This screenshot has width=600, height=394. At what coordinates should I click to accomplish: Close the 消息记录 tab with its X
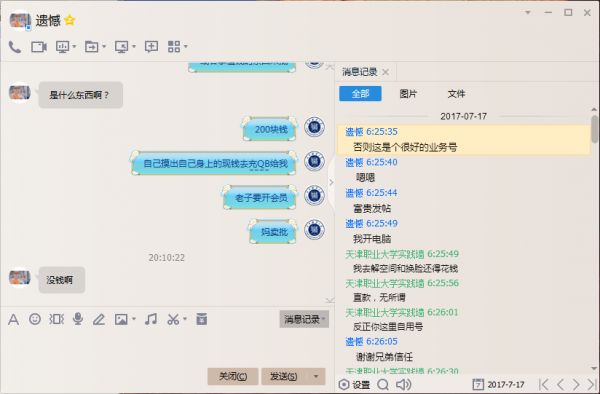[x=386, y=72]
